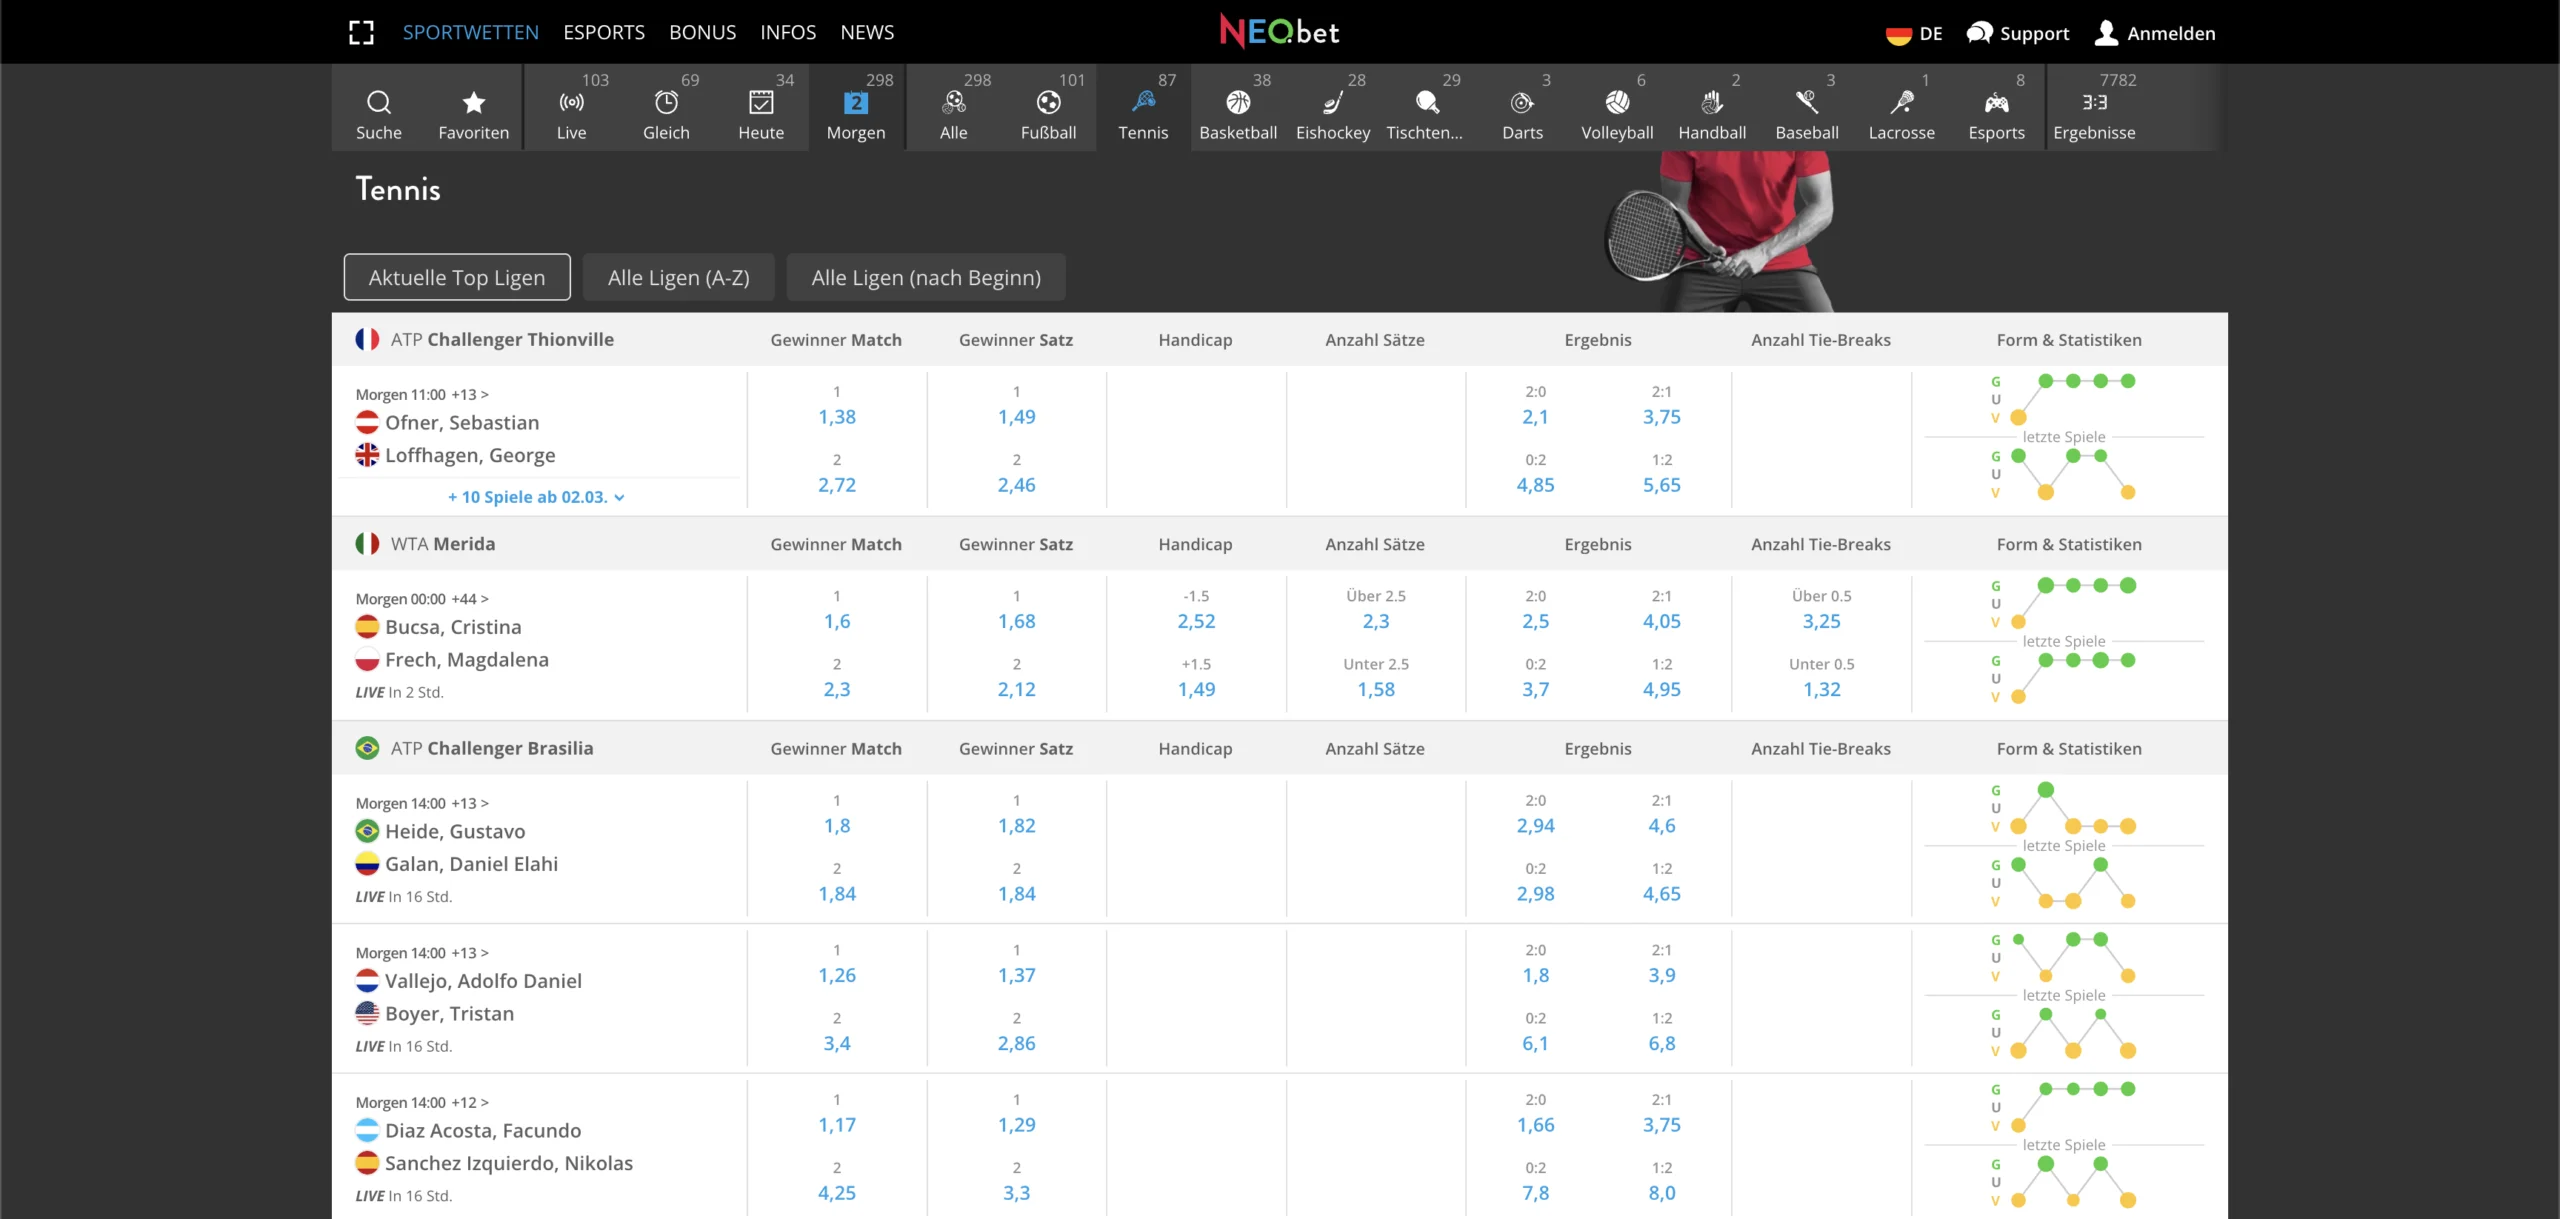Click the fullscreen icon top-left

click(x=361, y=33)
